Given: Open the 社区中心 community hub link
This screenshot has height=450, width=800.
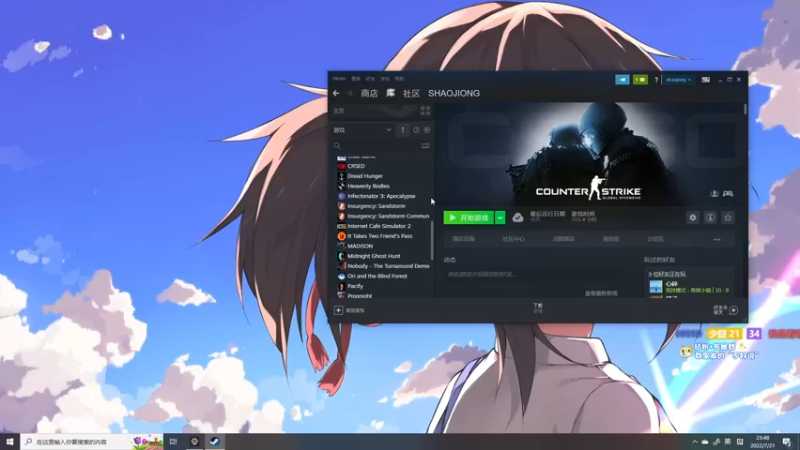Looking at the screenshot, I should point(513,239).
